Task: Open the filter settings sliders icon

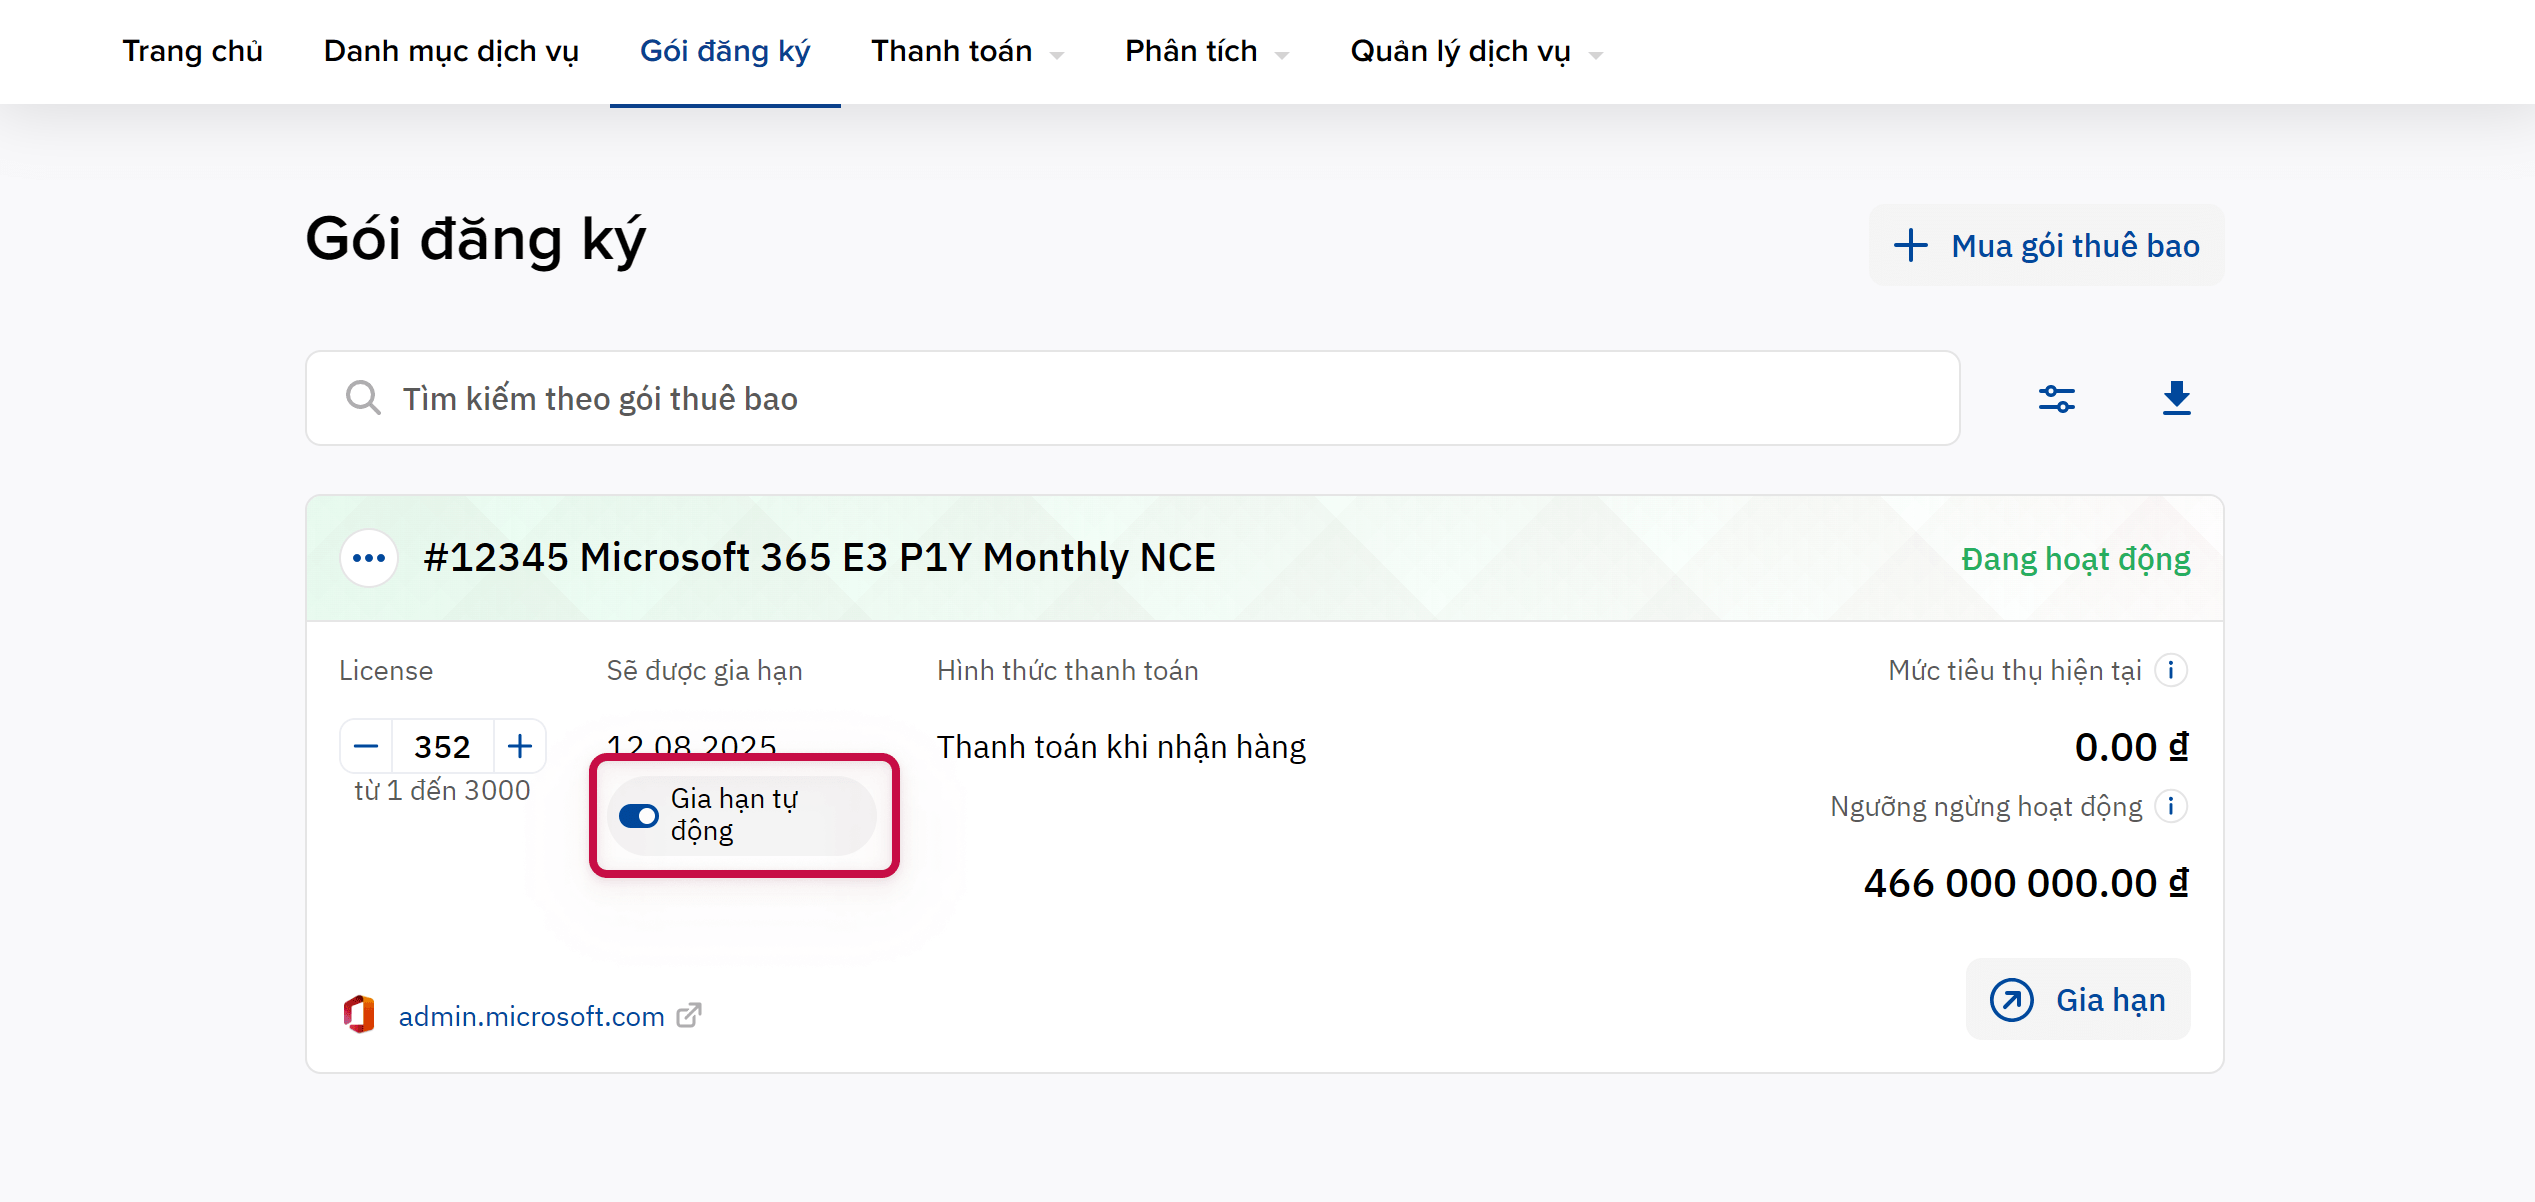Action: click(2056, 399)
